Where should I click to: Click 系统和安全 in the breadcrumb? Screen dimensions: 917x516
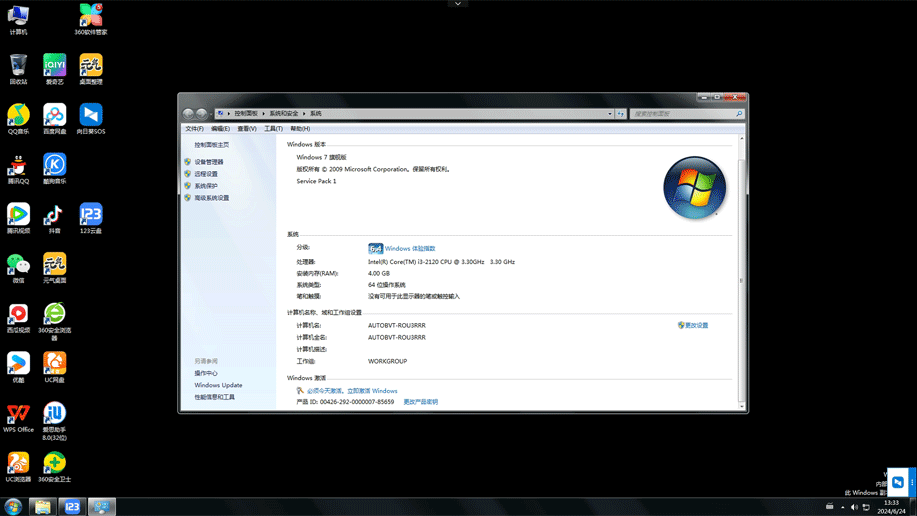284,113
